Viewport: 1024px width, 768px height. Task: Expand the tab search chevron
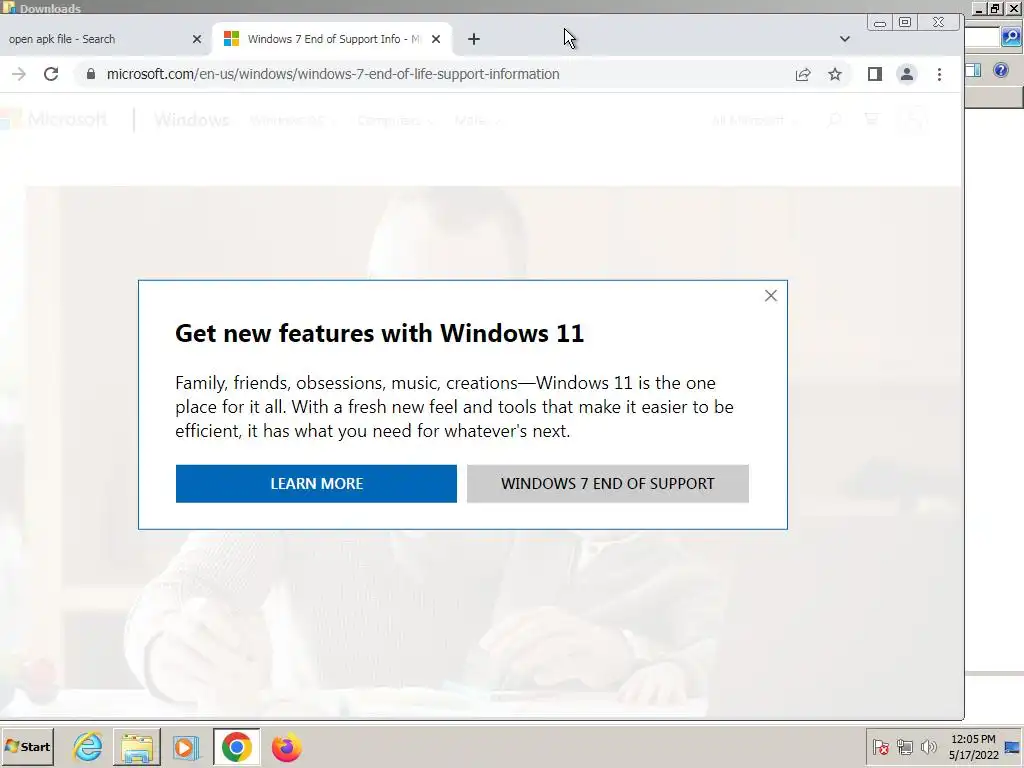[x=844, y=39]
